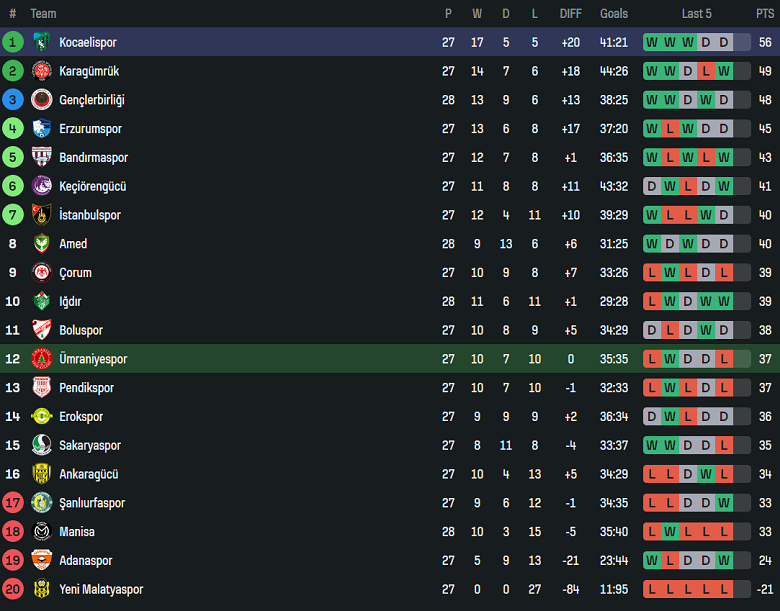Sort standings by the Goals column header
The height and width of the screenshot is (611, 780).
click(614, 13)
